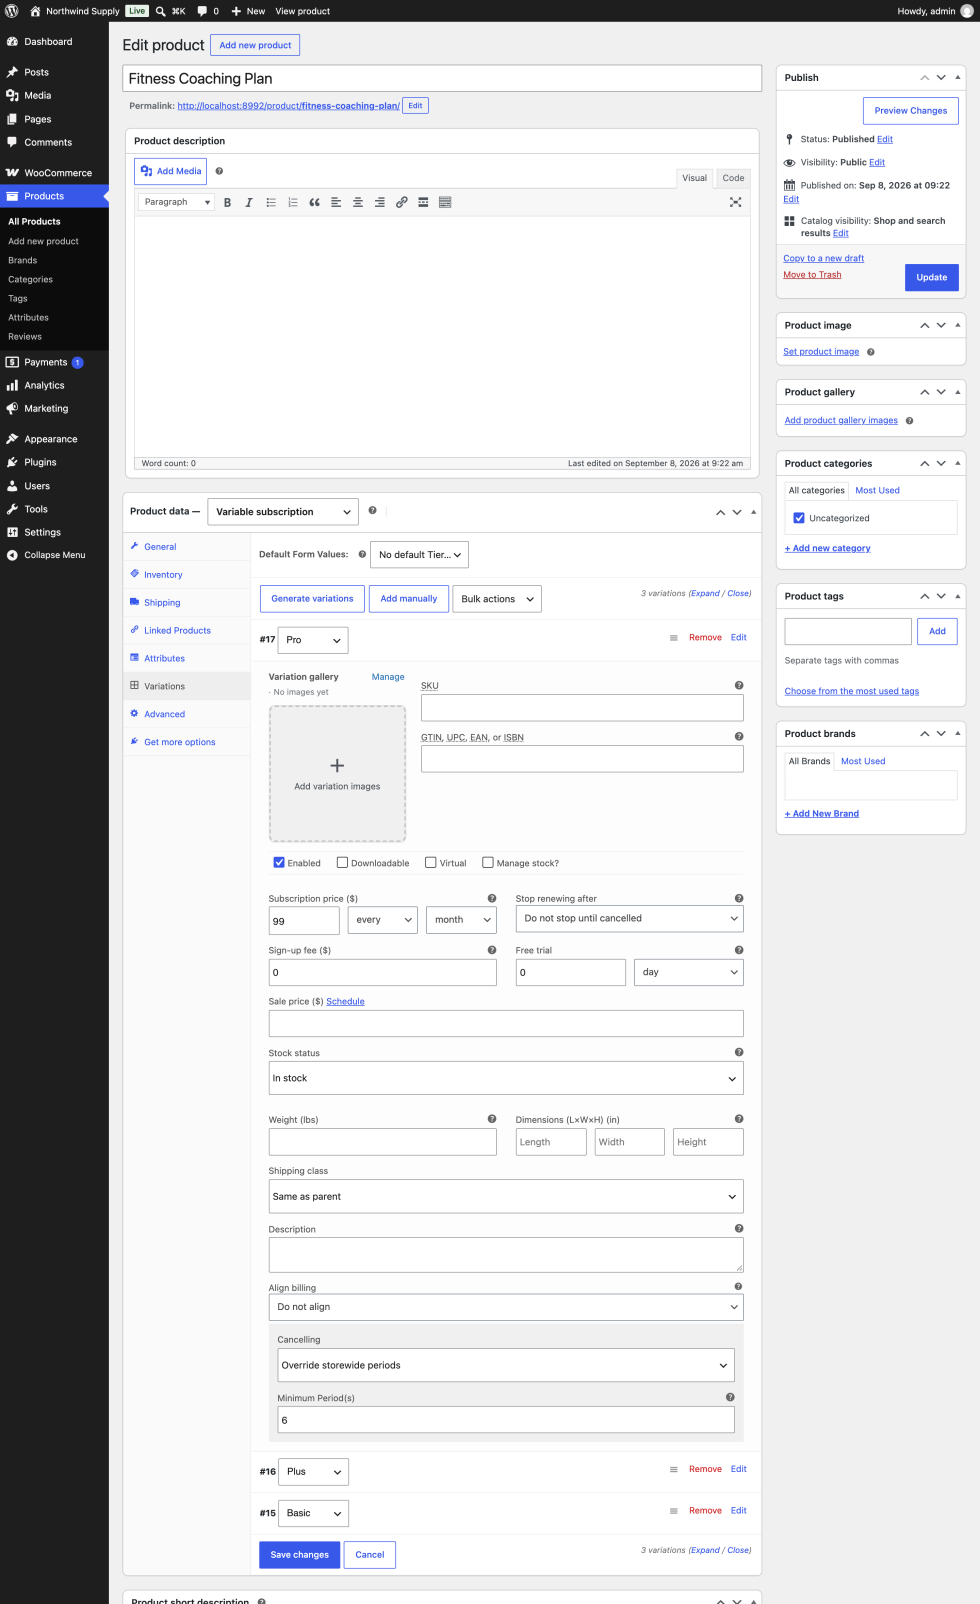The width and height of the screenshot is (980, 1604).
Task: Apply italic formatting in editor toolbar
Action: pos(249,202)
